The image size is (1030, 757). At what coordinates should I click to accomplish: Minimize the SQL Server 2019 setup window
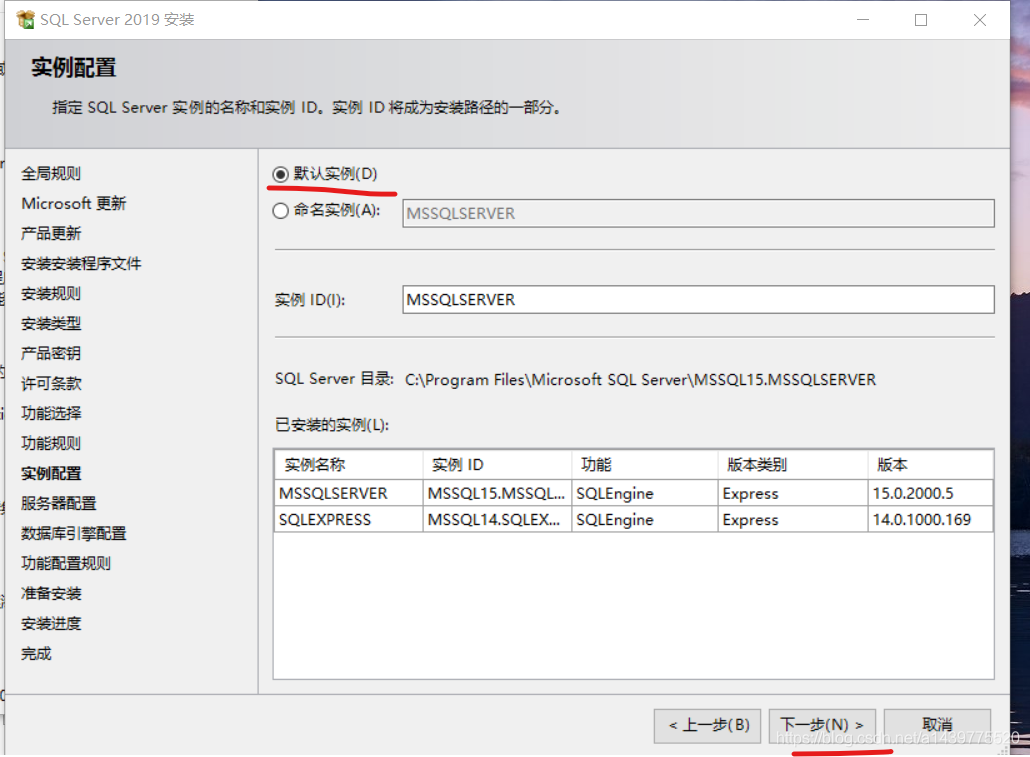point(863,20)
